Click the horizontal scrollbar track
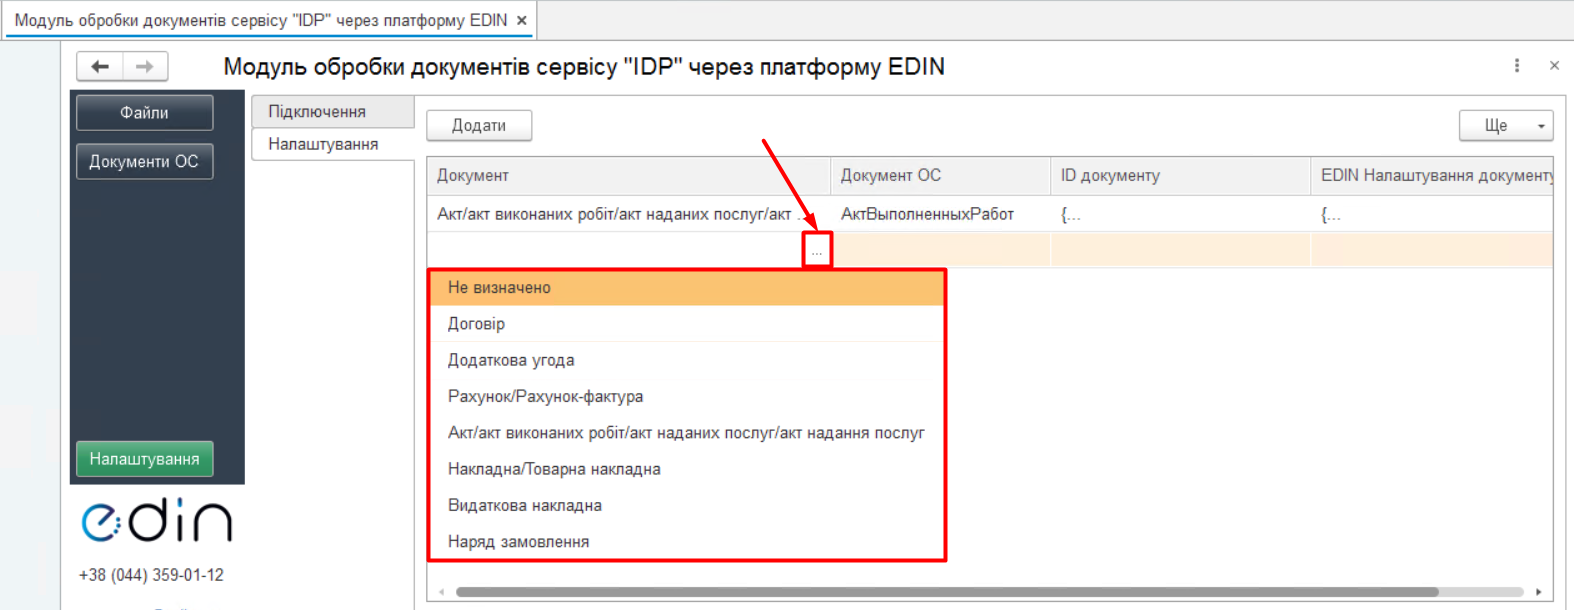 (1480, 592)
